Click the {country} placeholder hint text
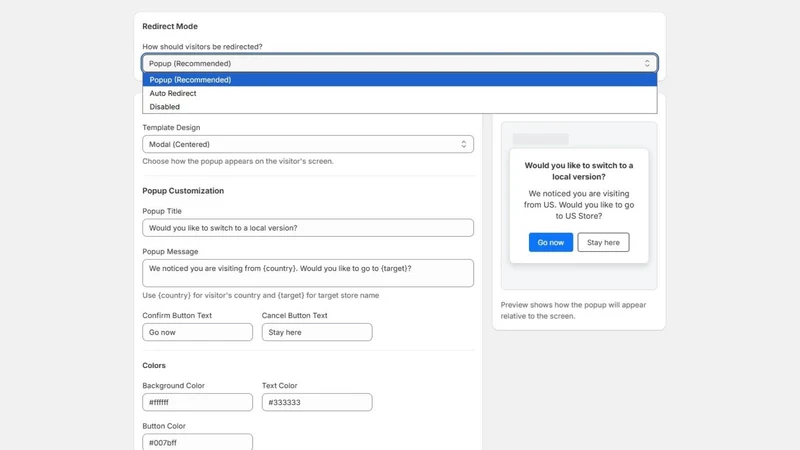The height and width of the screenshot is (450, 800). [261, 295]
